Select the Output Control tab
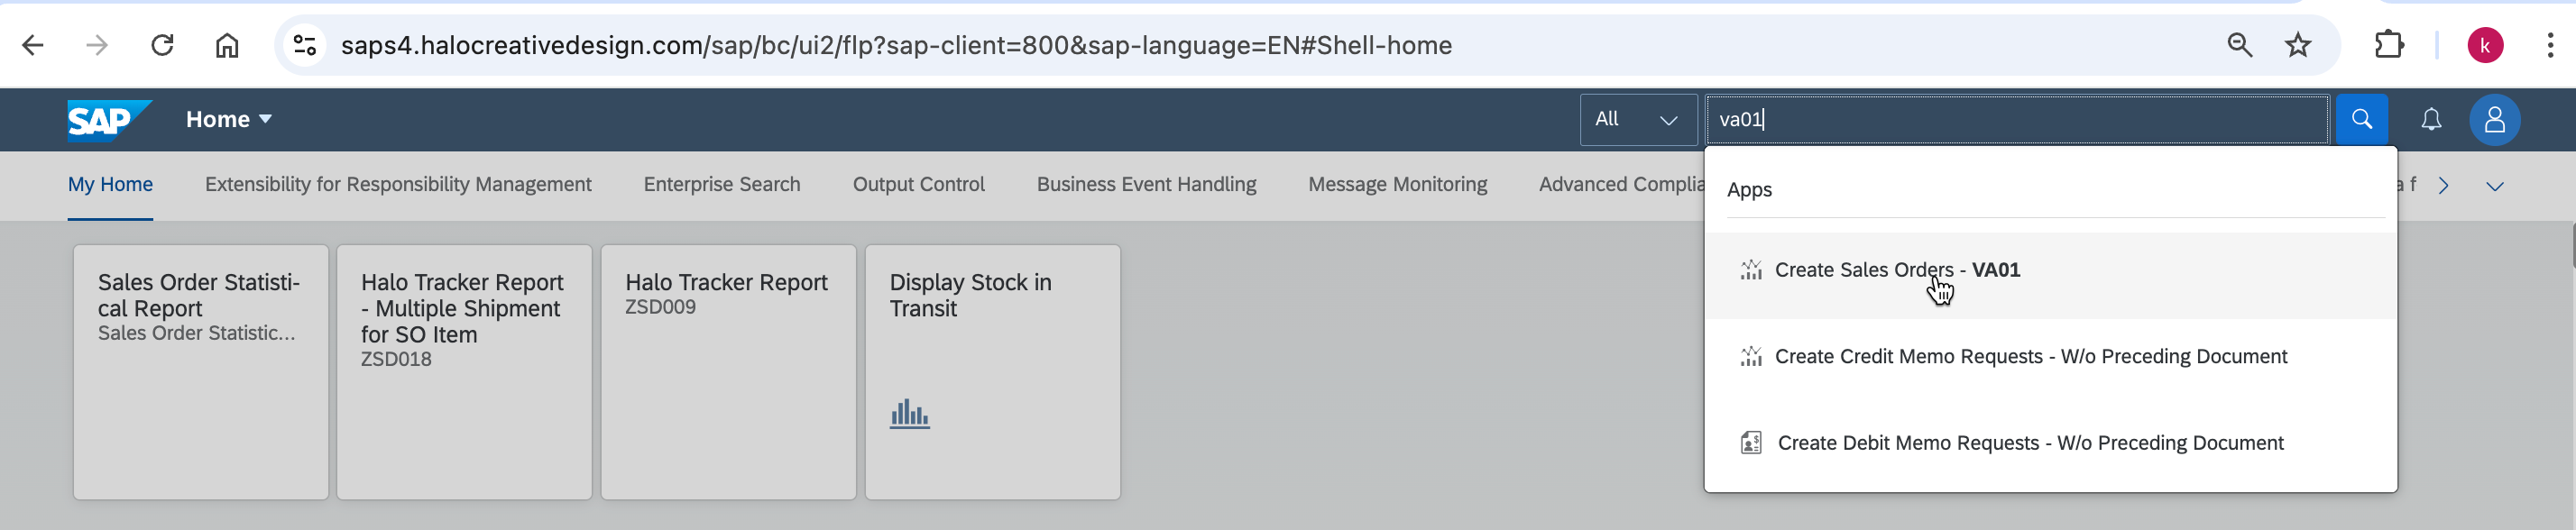 tap(918, 185)
